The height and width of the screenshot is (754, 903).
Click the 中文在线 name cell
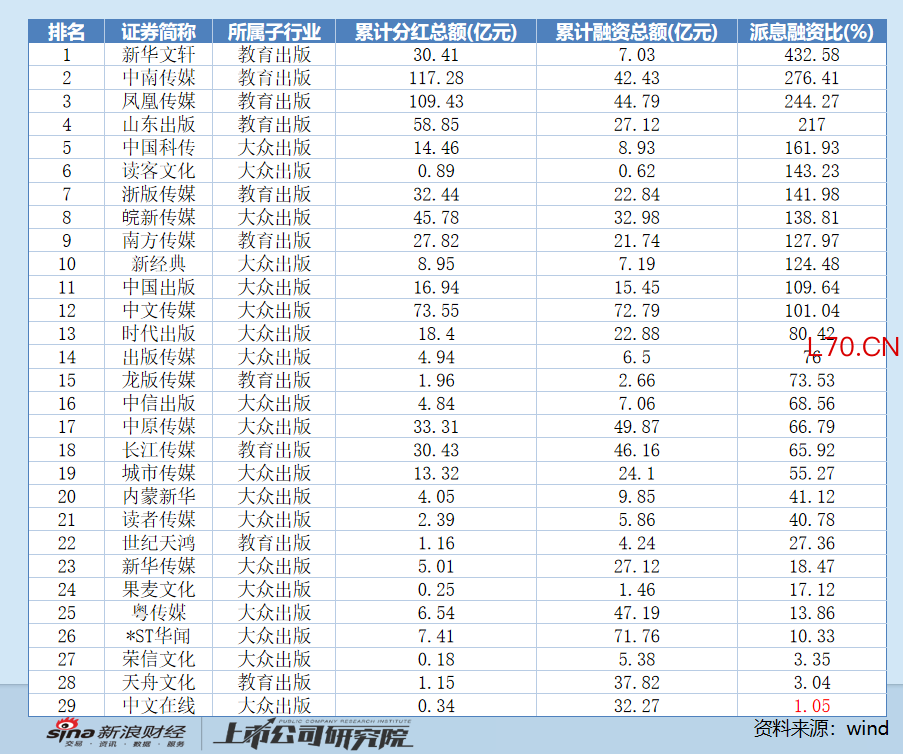coord(159,705)
